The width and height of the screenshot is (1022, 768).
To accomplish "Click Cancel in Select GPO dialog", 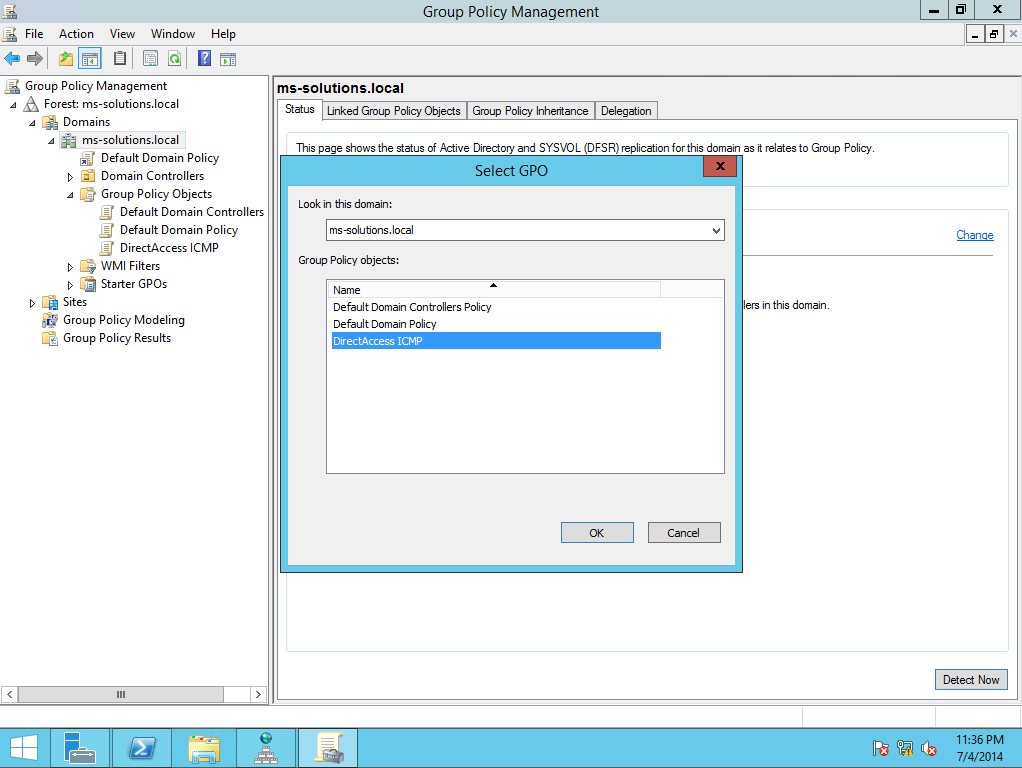I will click(x=683, y=533).
